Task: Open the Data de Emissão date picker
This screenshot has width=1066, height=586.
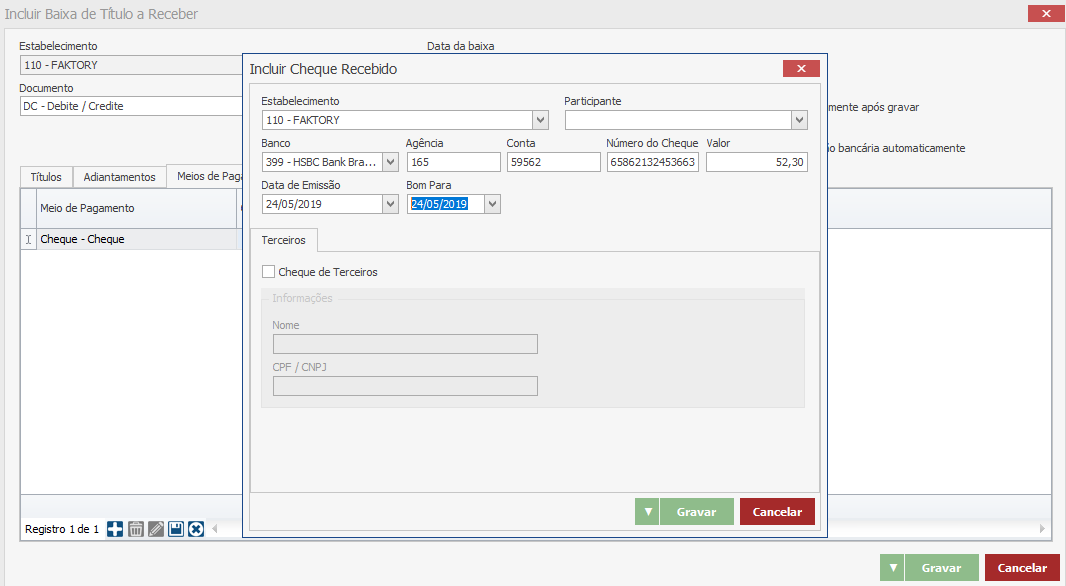Action: (390, 204)
